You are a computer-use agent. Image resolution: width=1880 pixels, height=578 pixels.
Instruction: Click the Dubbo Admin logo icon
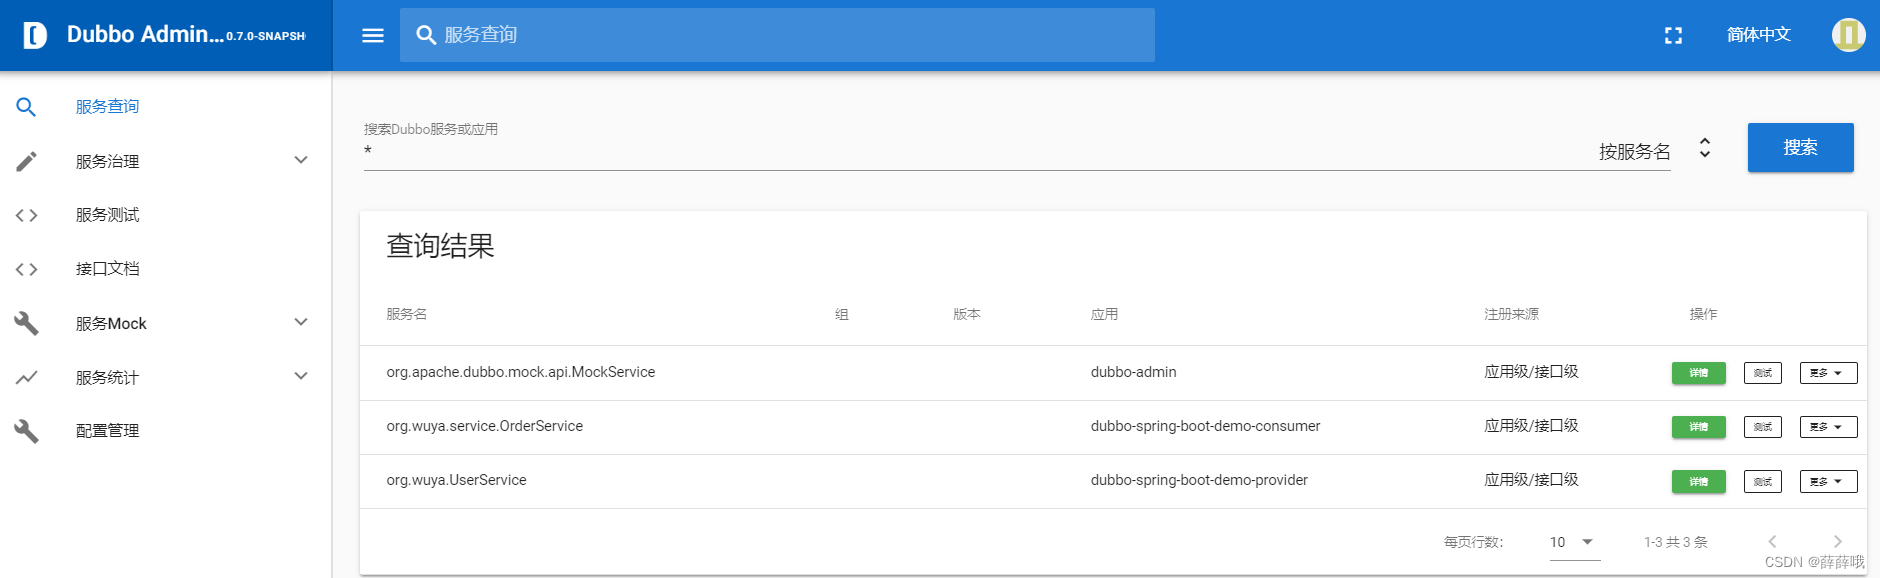click(x=35, y=36)
